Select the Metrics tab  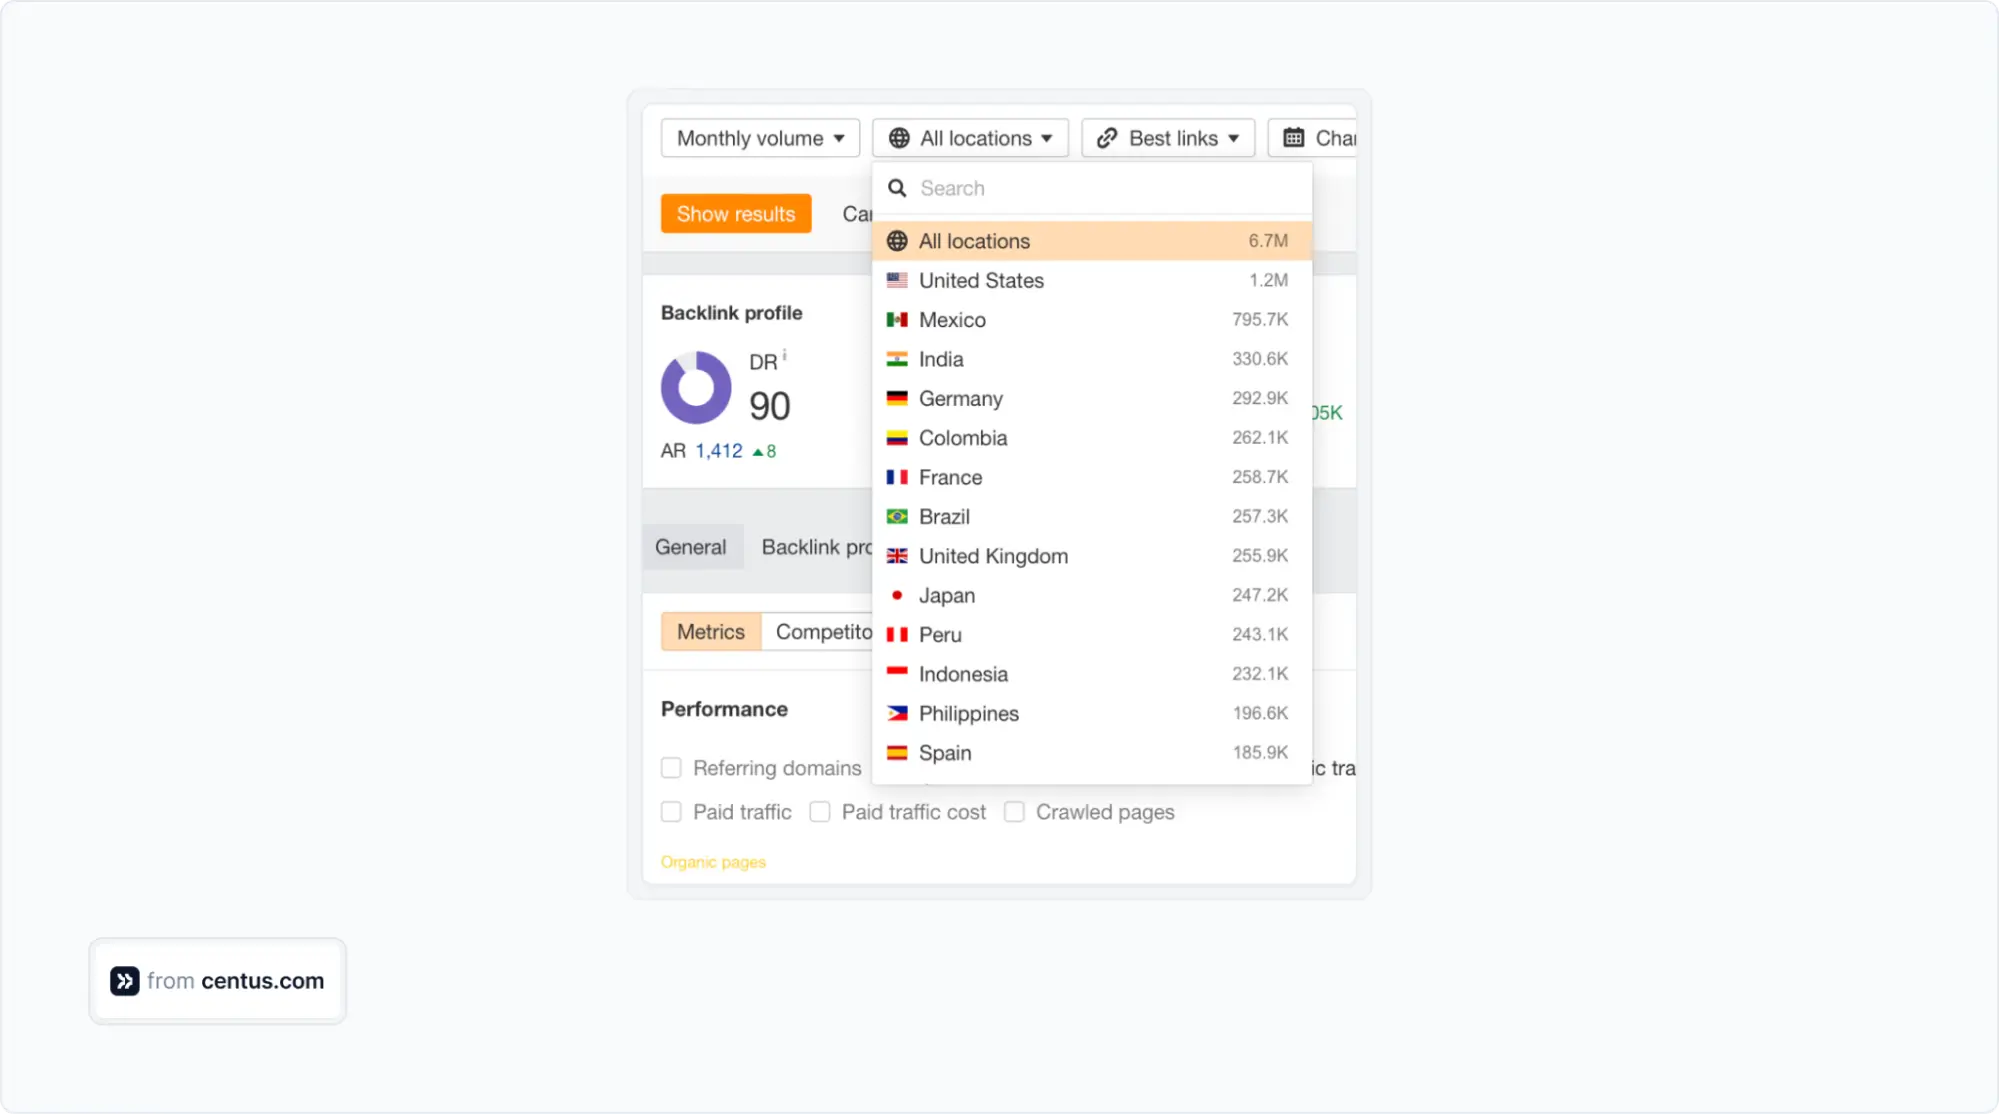[x=710, y=631]
